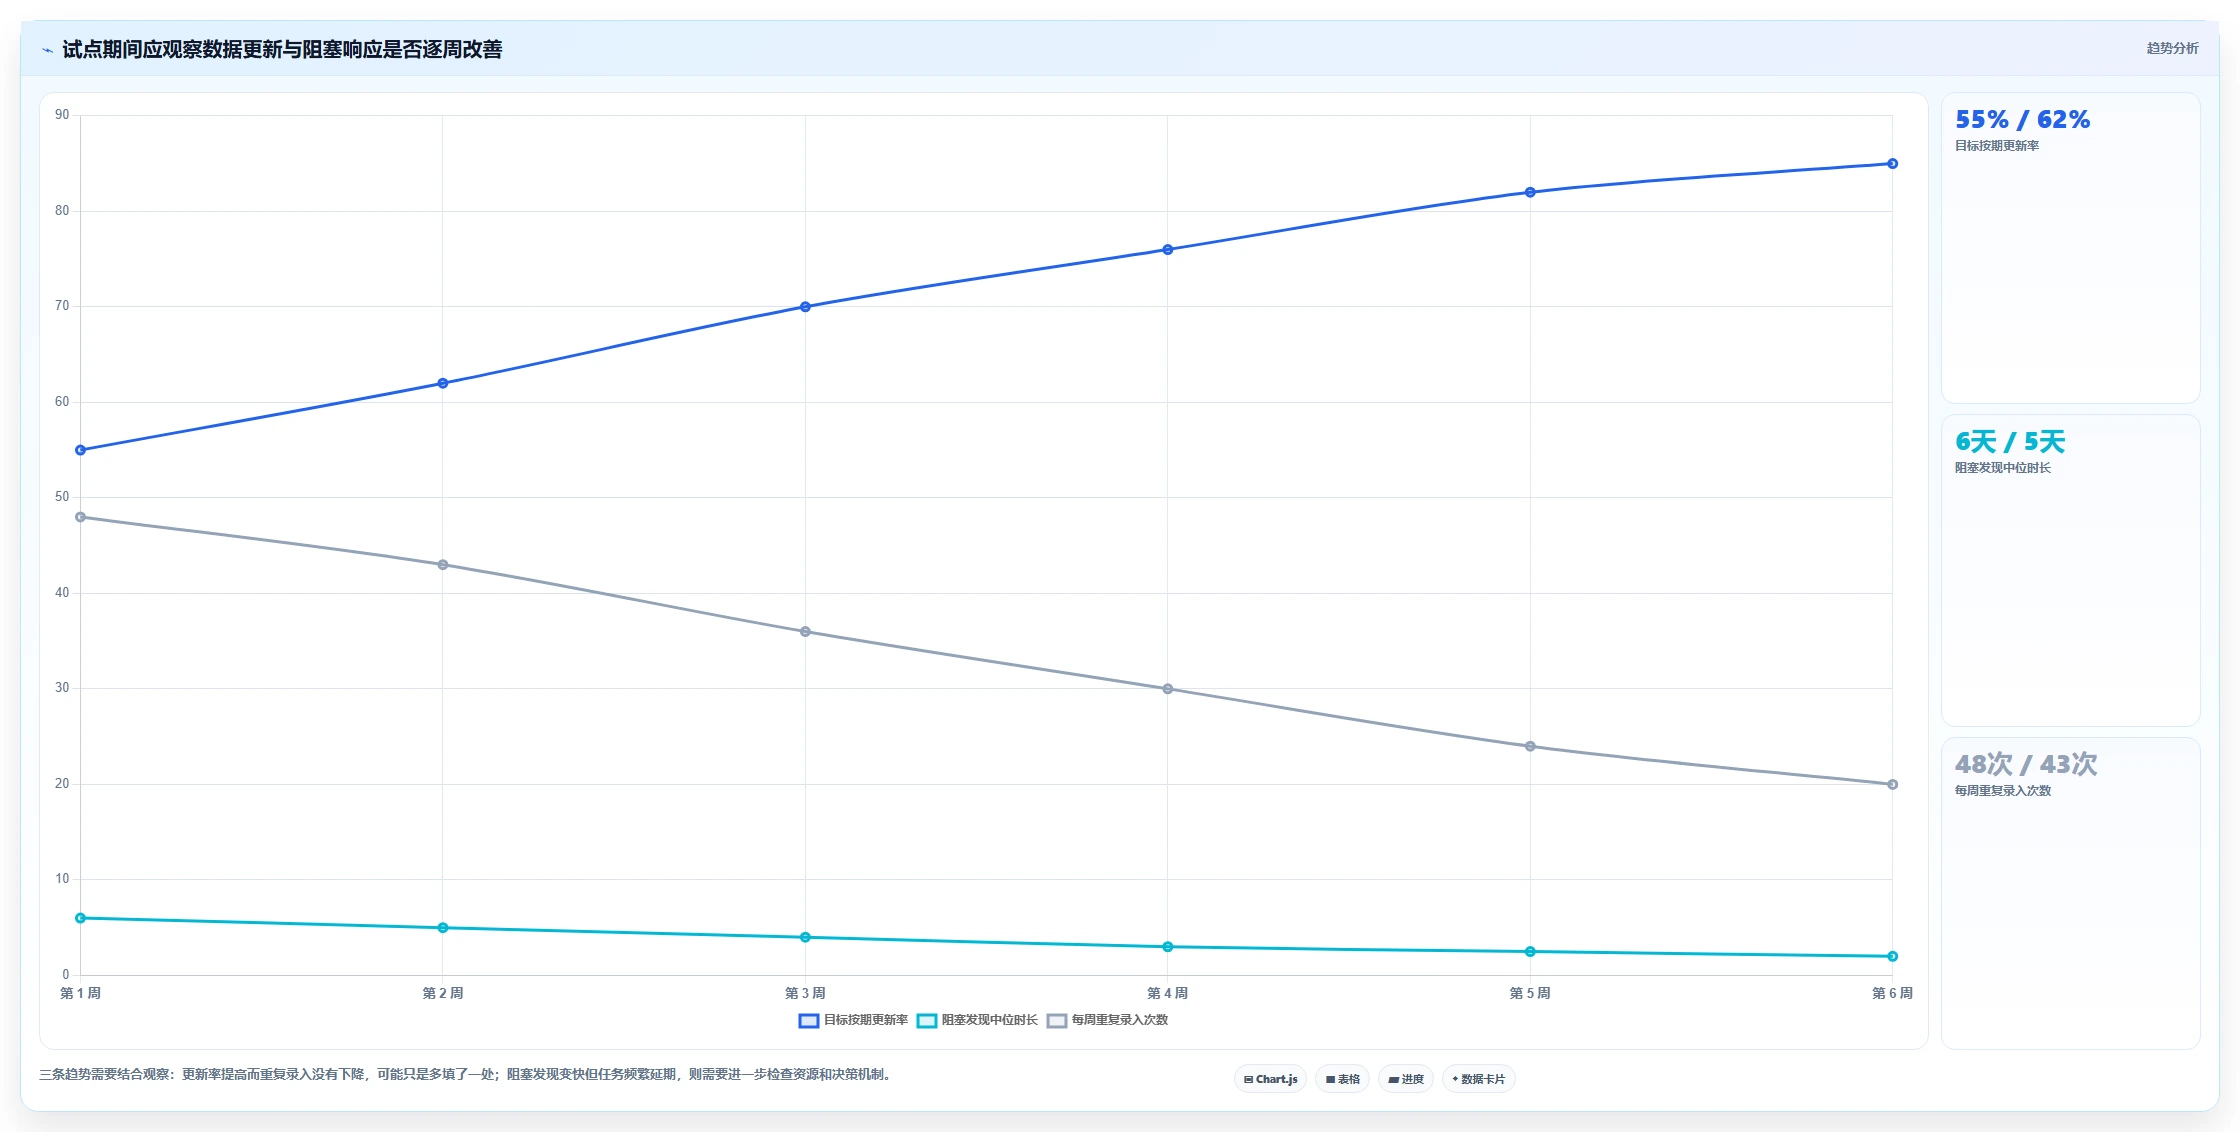Click the 48次 / 43次 duplicate-entry value

(x=2026, y=765)
